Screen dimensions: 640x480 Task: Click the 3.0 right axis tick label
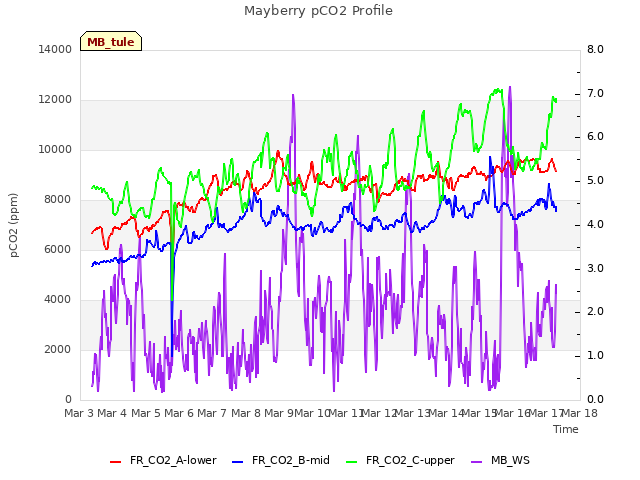[x=595, y=269]
